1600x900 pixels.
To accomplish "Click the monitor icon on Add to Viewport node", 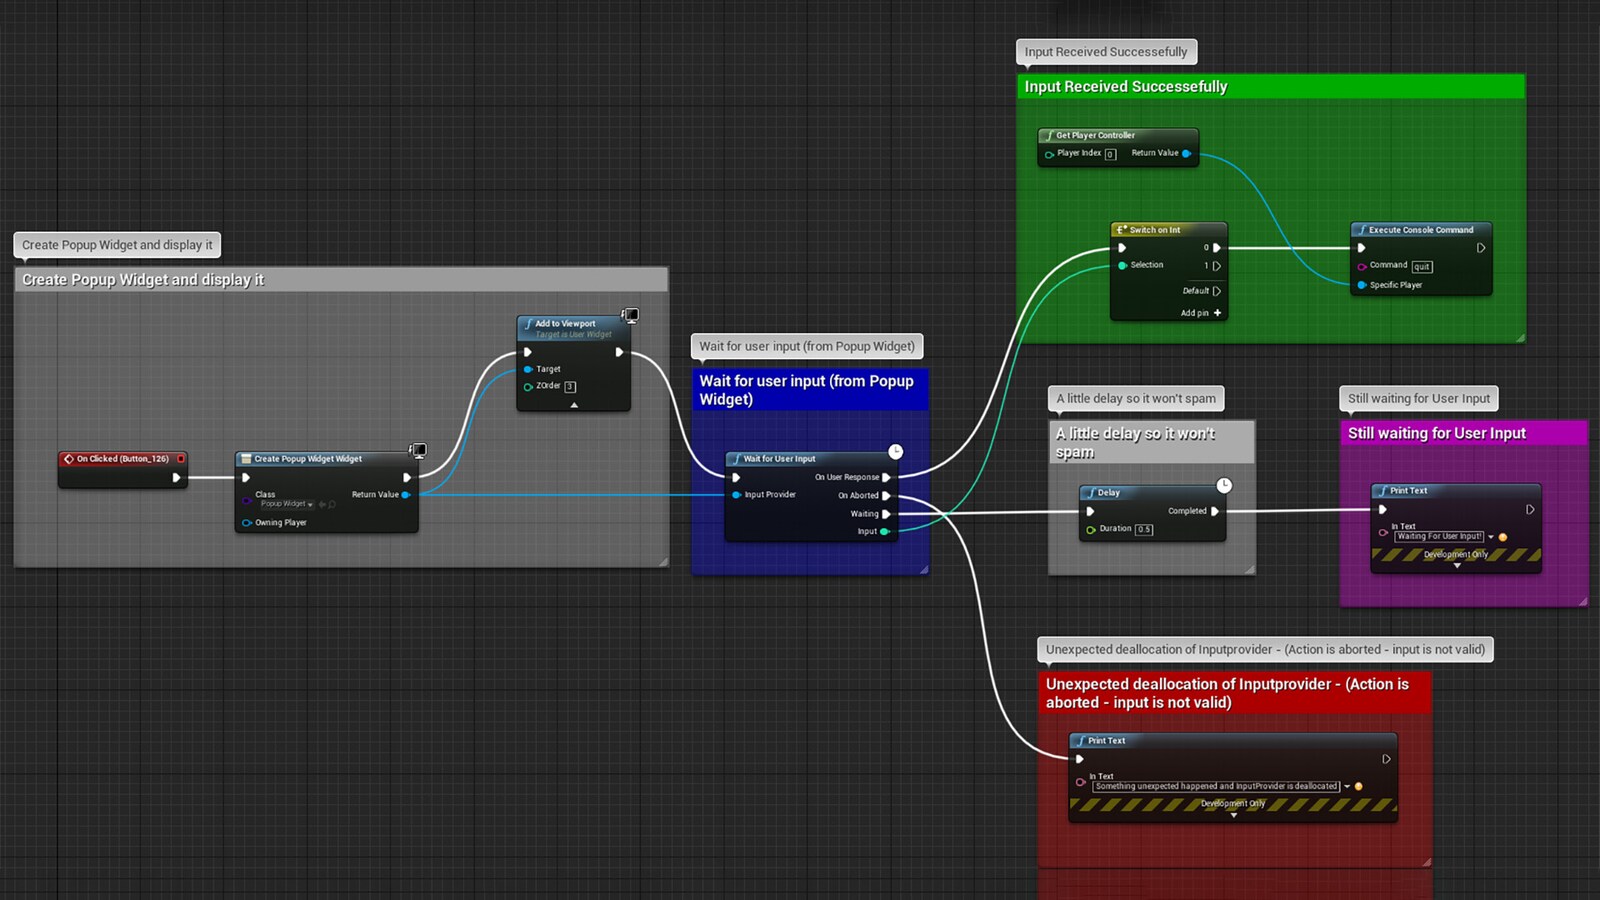I will (x=630, y=316).
